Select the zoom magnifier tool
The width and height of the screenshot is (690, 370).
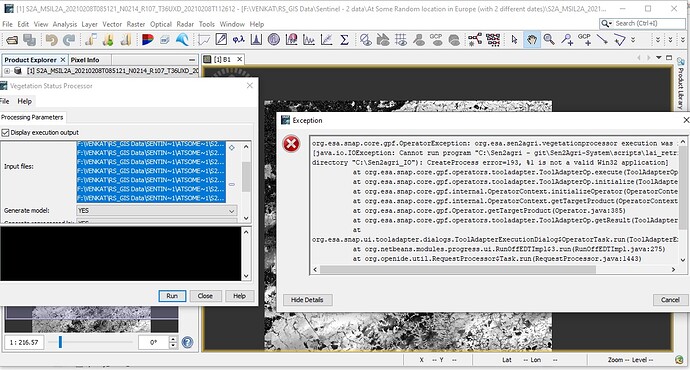549,40
